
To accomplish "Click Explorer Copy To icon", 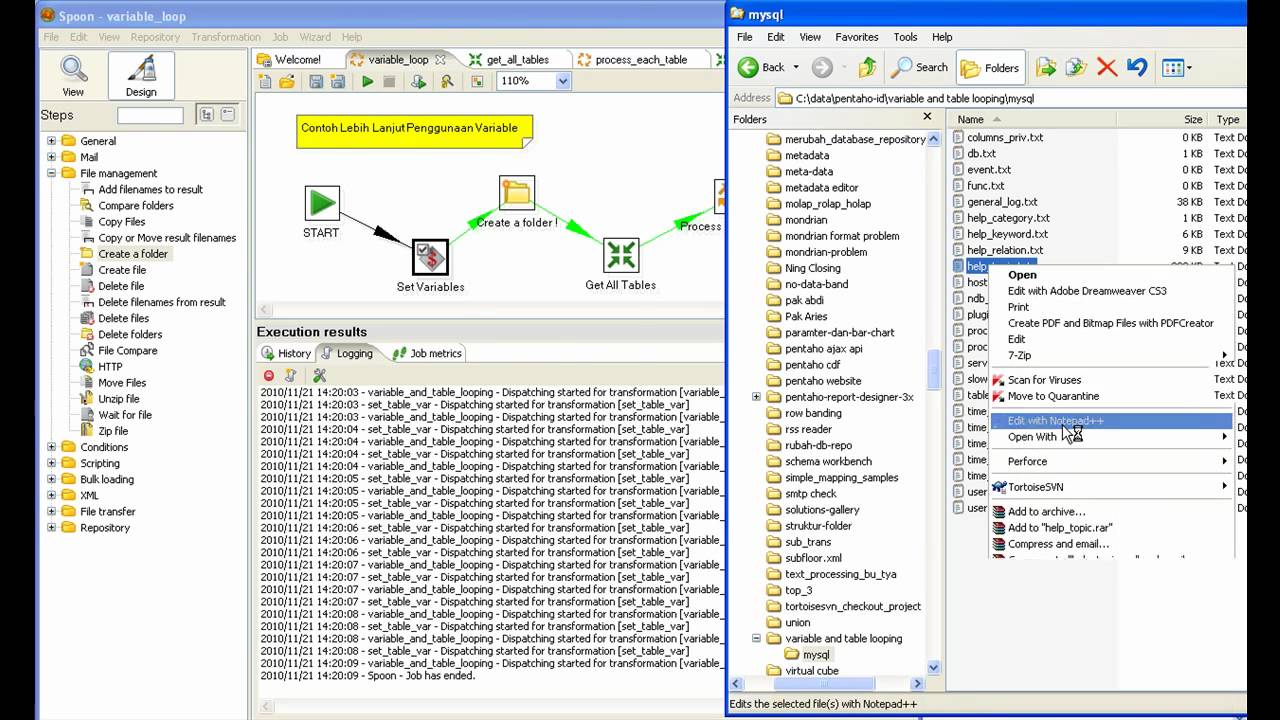I will point(1076,67).
